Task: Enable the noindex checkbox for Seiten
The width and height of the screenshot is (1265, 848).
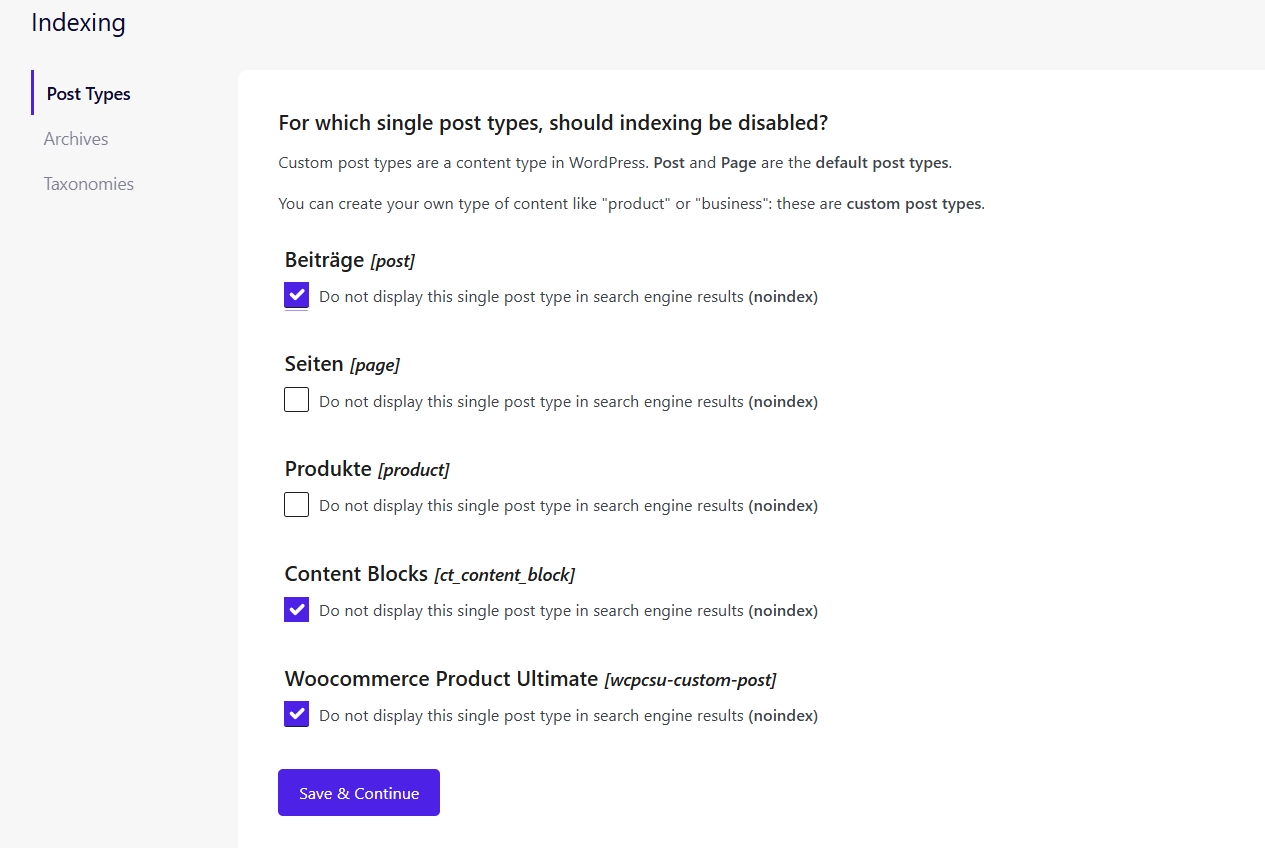Action: coord(296,400)
